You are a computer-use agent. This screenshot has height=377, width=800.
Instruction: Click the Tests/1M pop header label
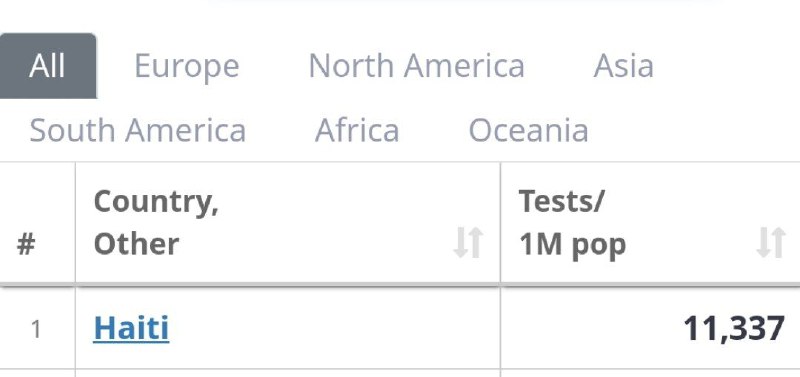point(572,222)
